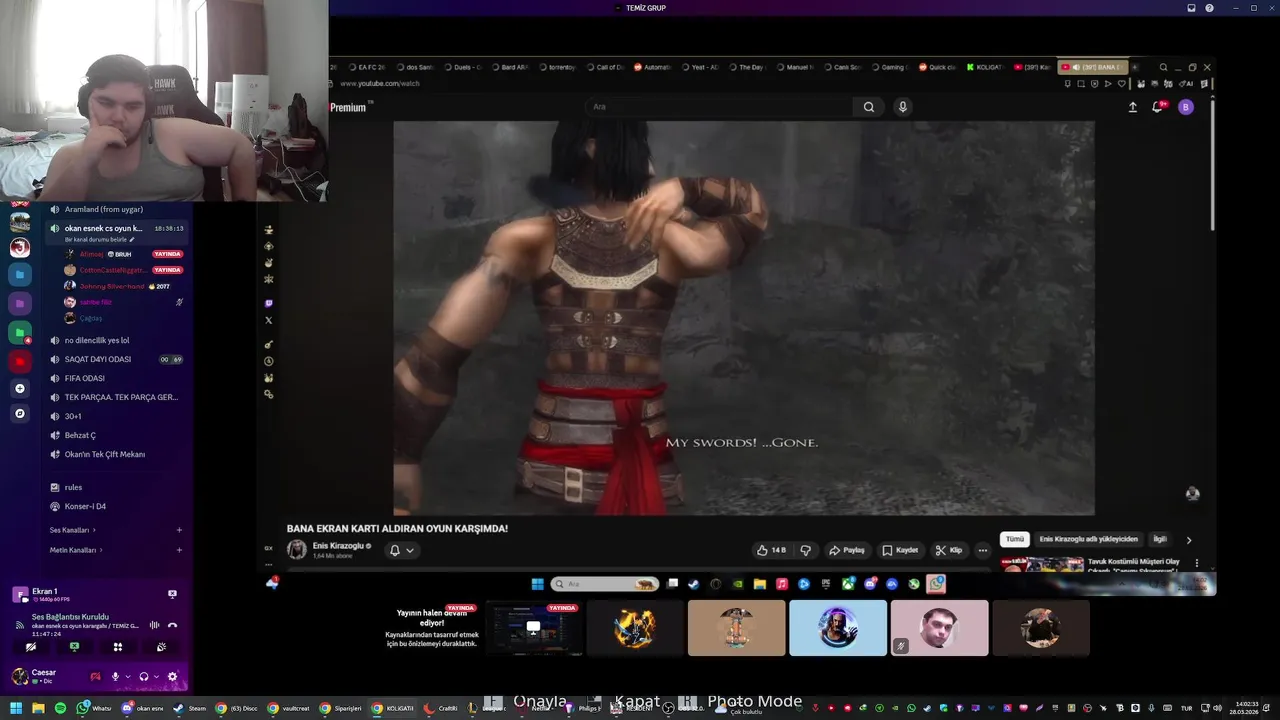Open the stream preview thumbnail marked YAYINDA
Image resolution: width=1280 pixels, height=720 pixels.
[534, 628]
